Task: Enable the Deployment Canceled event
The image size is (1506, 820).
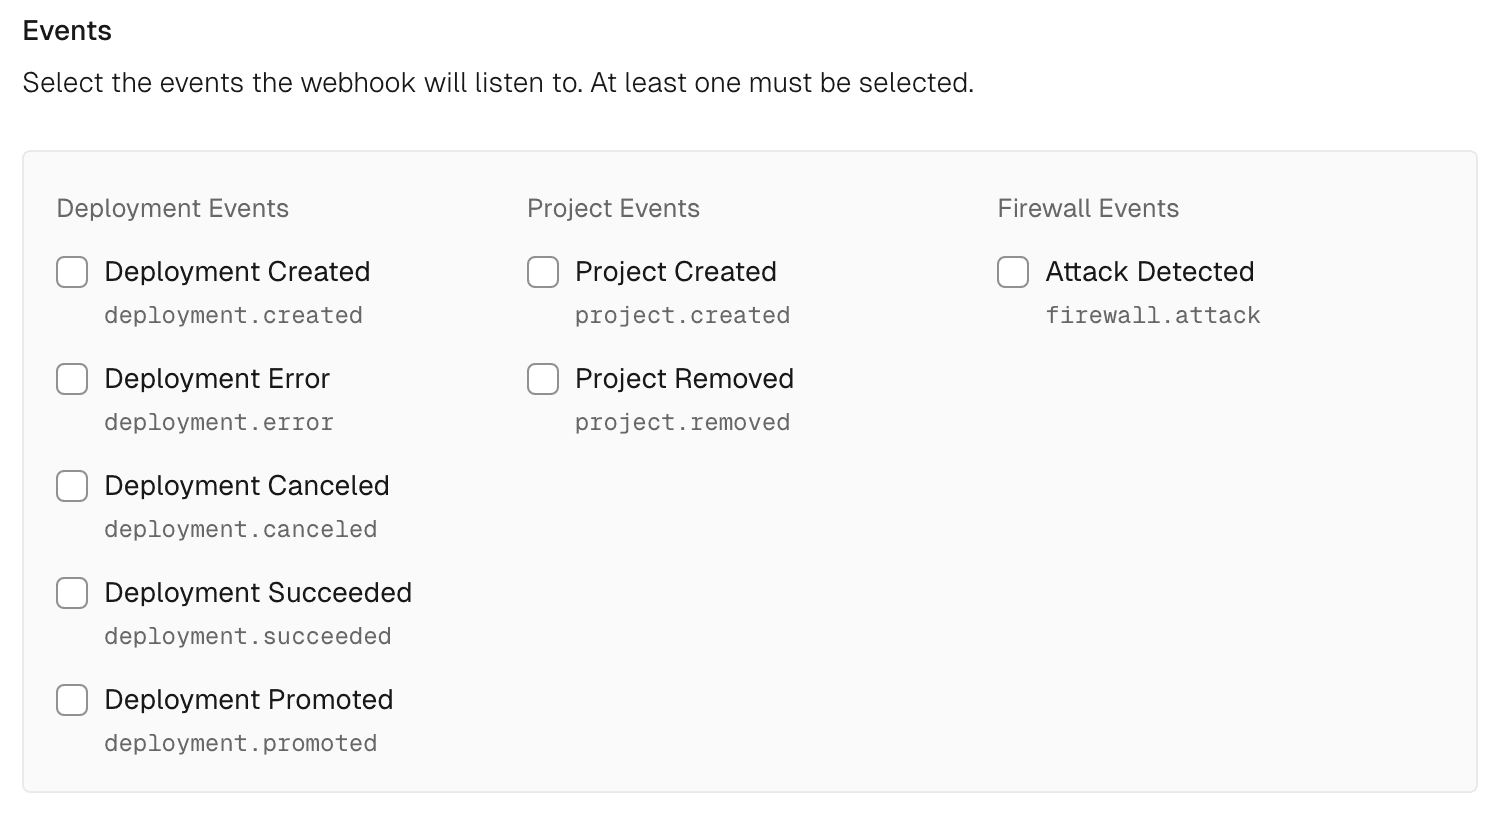Action: pos(71,486)
